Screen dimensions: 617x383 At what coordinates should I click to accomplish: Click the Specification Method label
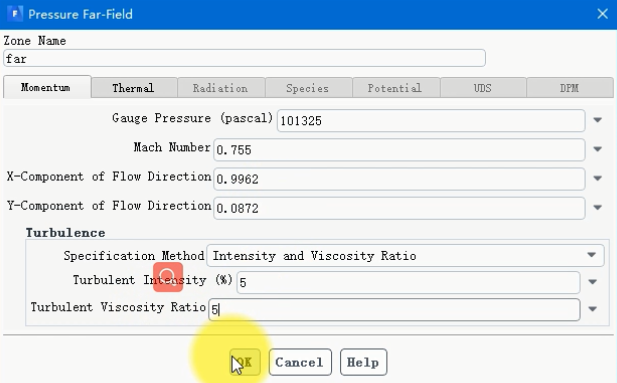[134, 256]
